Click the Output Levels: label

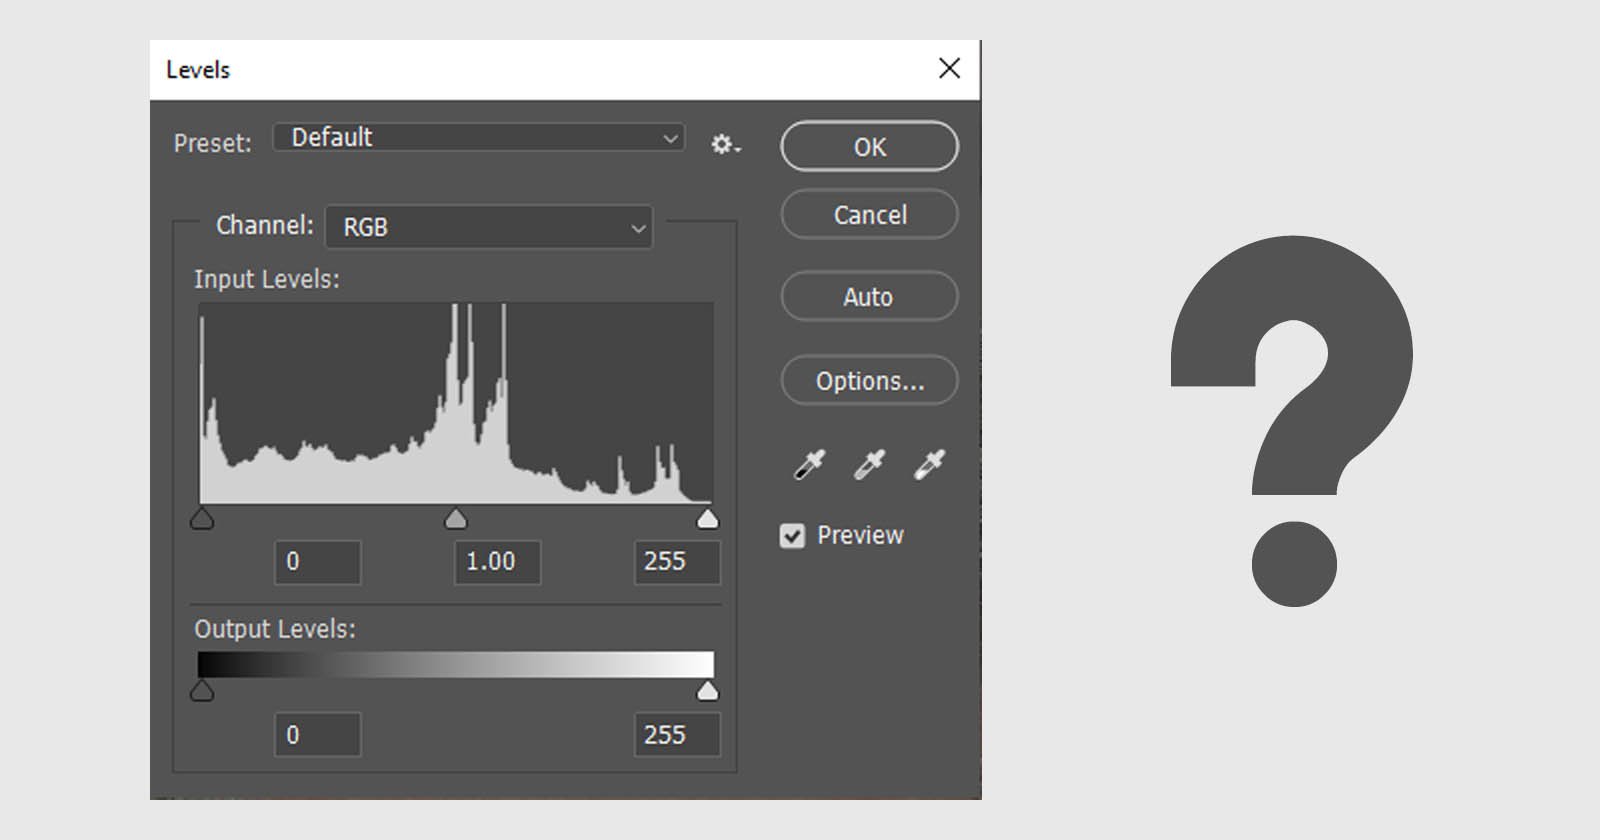275,630
